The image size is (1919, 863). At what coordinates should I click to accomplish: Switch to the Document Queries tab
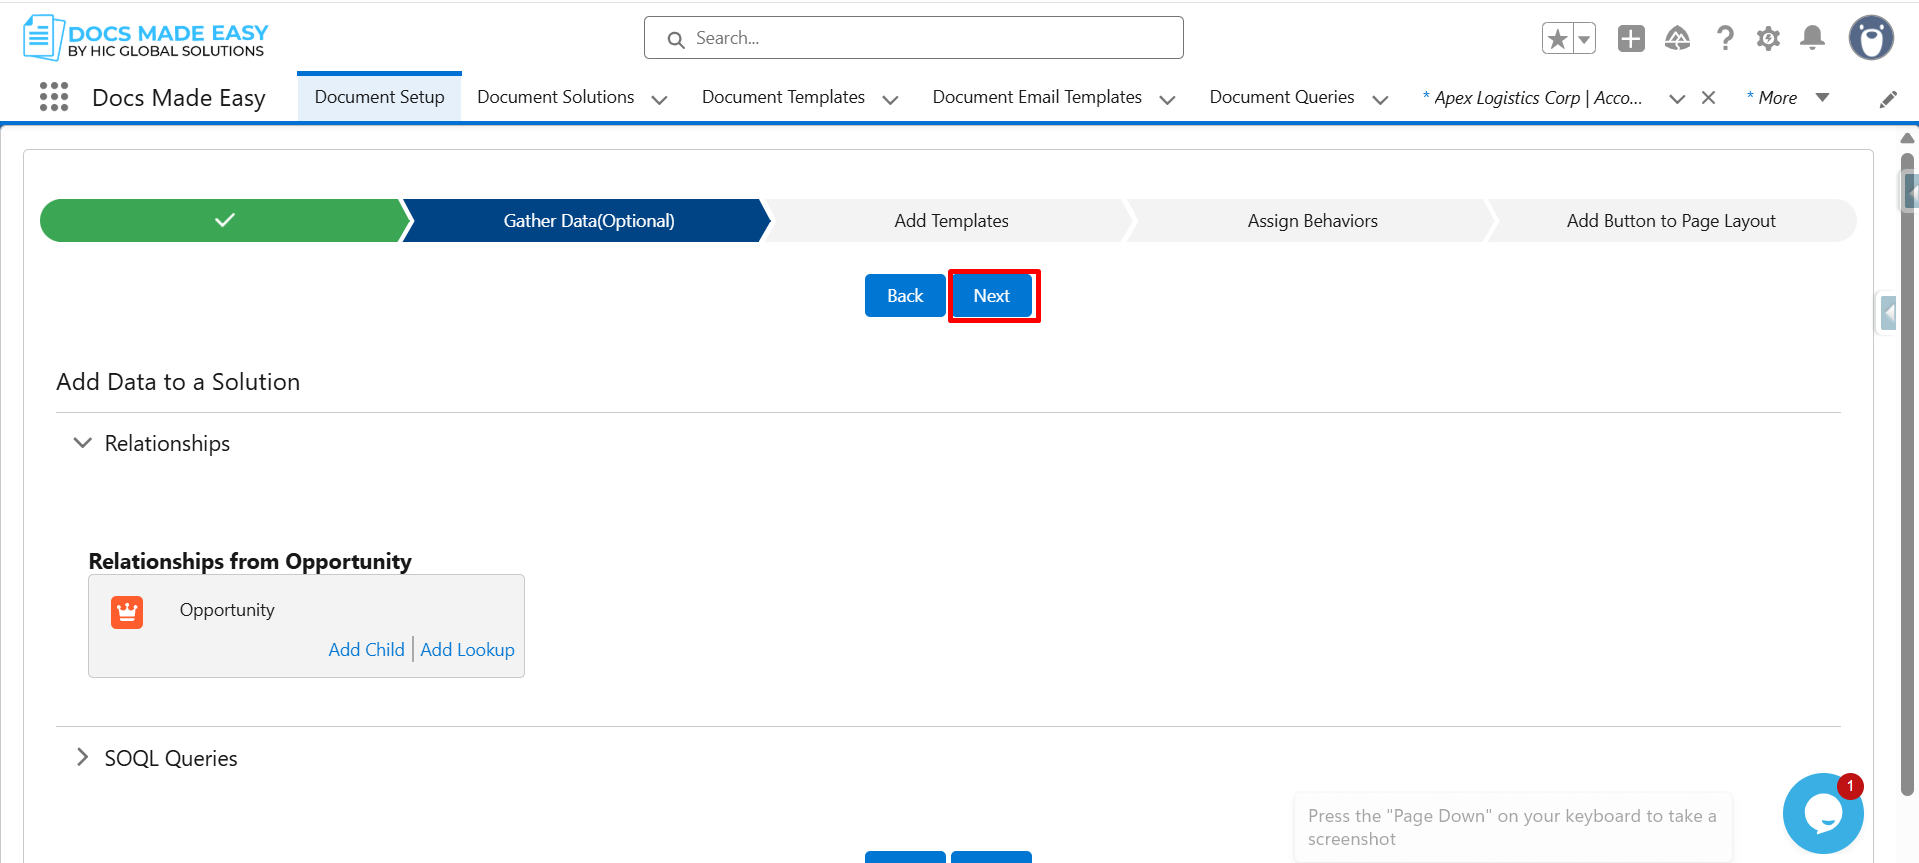click(1281, 97)
